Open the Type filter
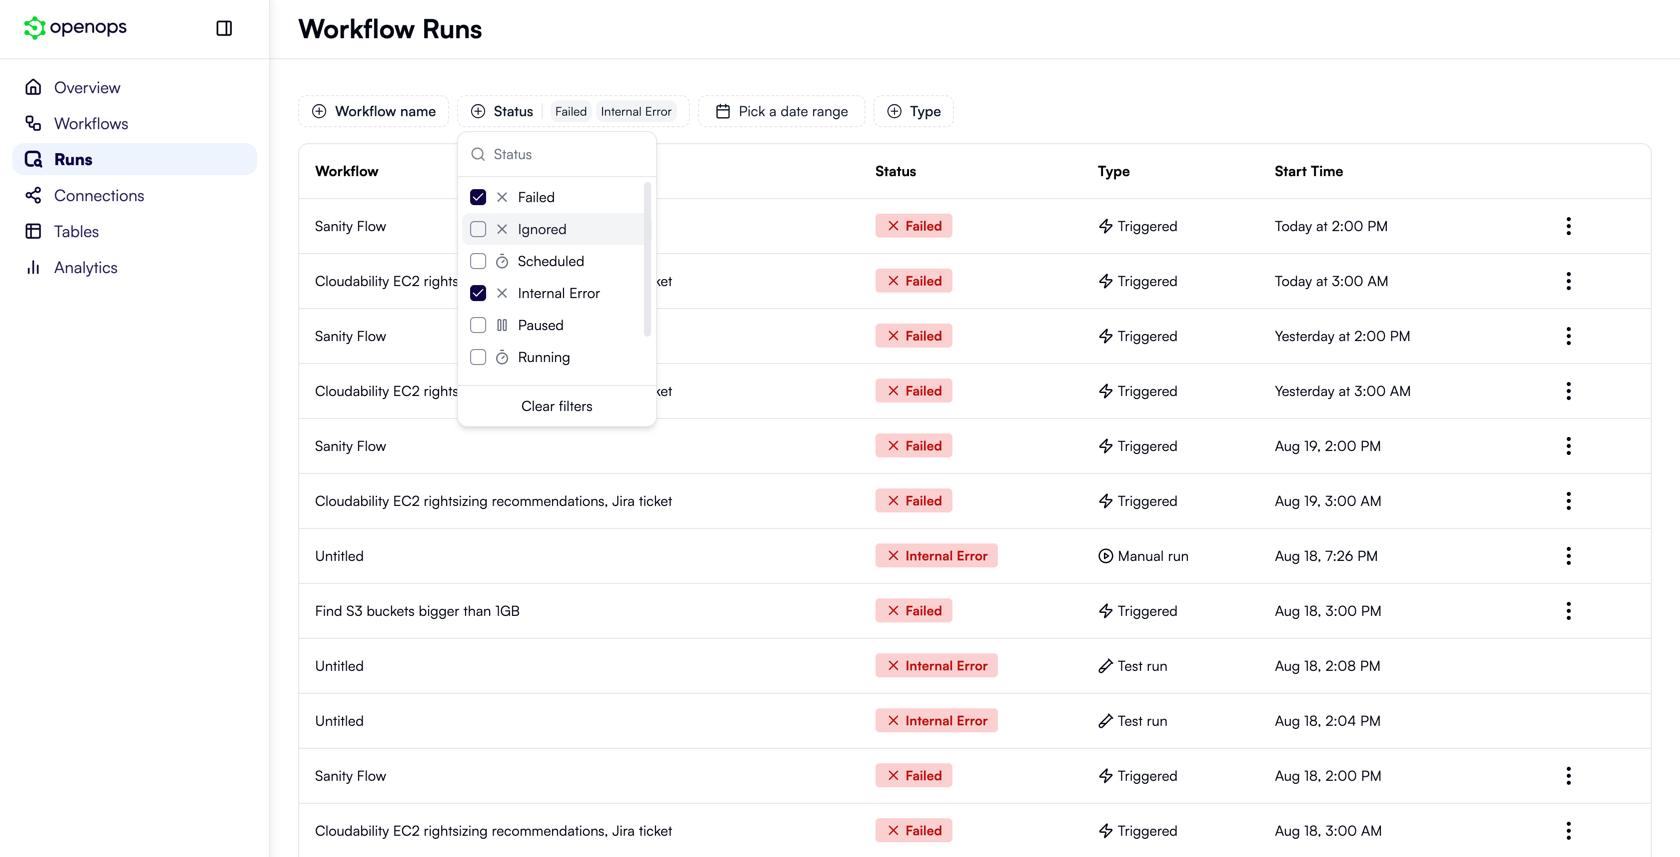 coord(914,111)
